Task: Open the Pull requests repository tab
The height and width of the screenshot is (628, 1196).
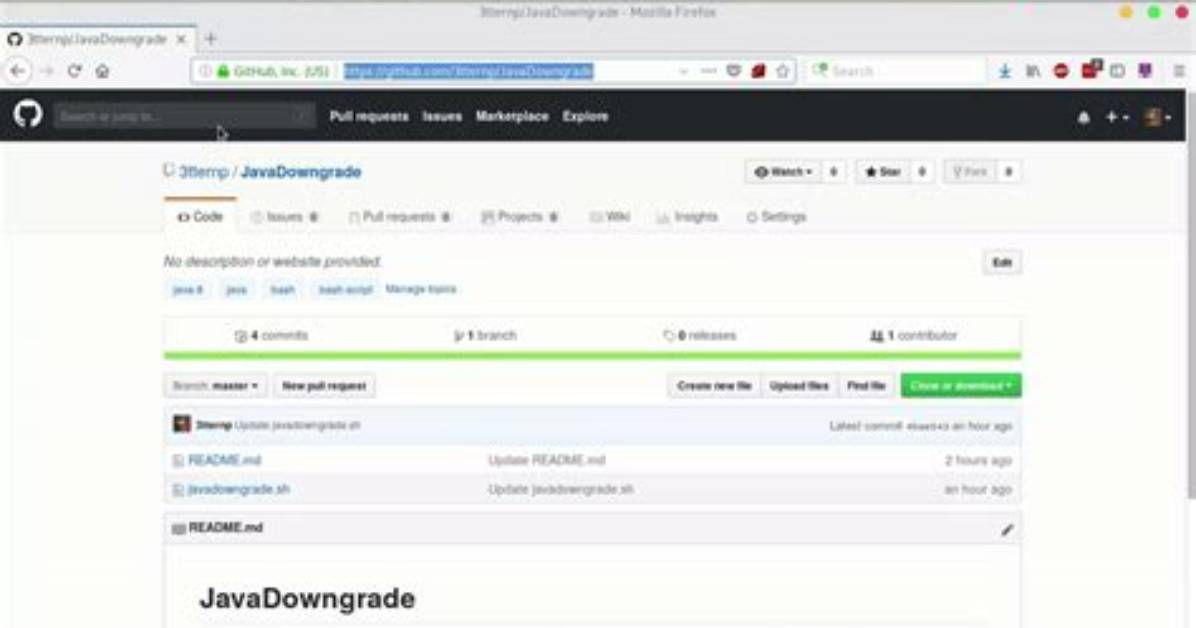Action: (x=399, y=217)
